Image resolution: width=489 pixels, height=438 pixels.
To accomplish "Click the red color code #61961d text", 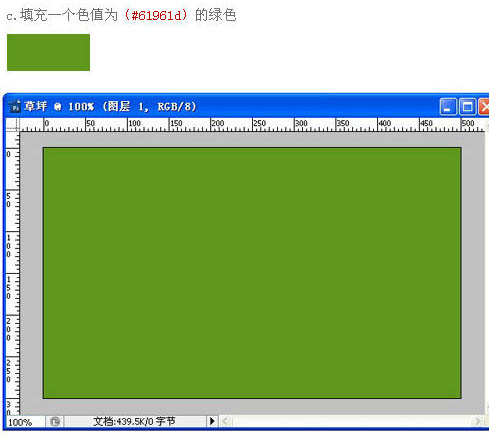I will 157,15.
